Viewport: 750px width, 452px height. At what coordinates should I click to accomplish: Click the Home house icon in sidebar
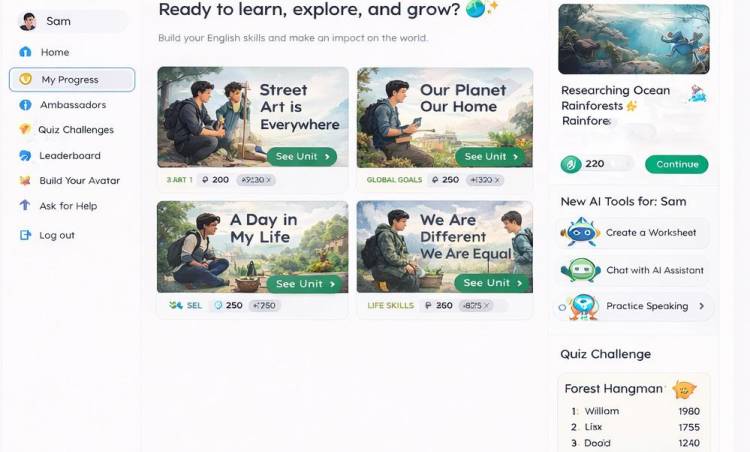pos(25,52)
